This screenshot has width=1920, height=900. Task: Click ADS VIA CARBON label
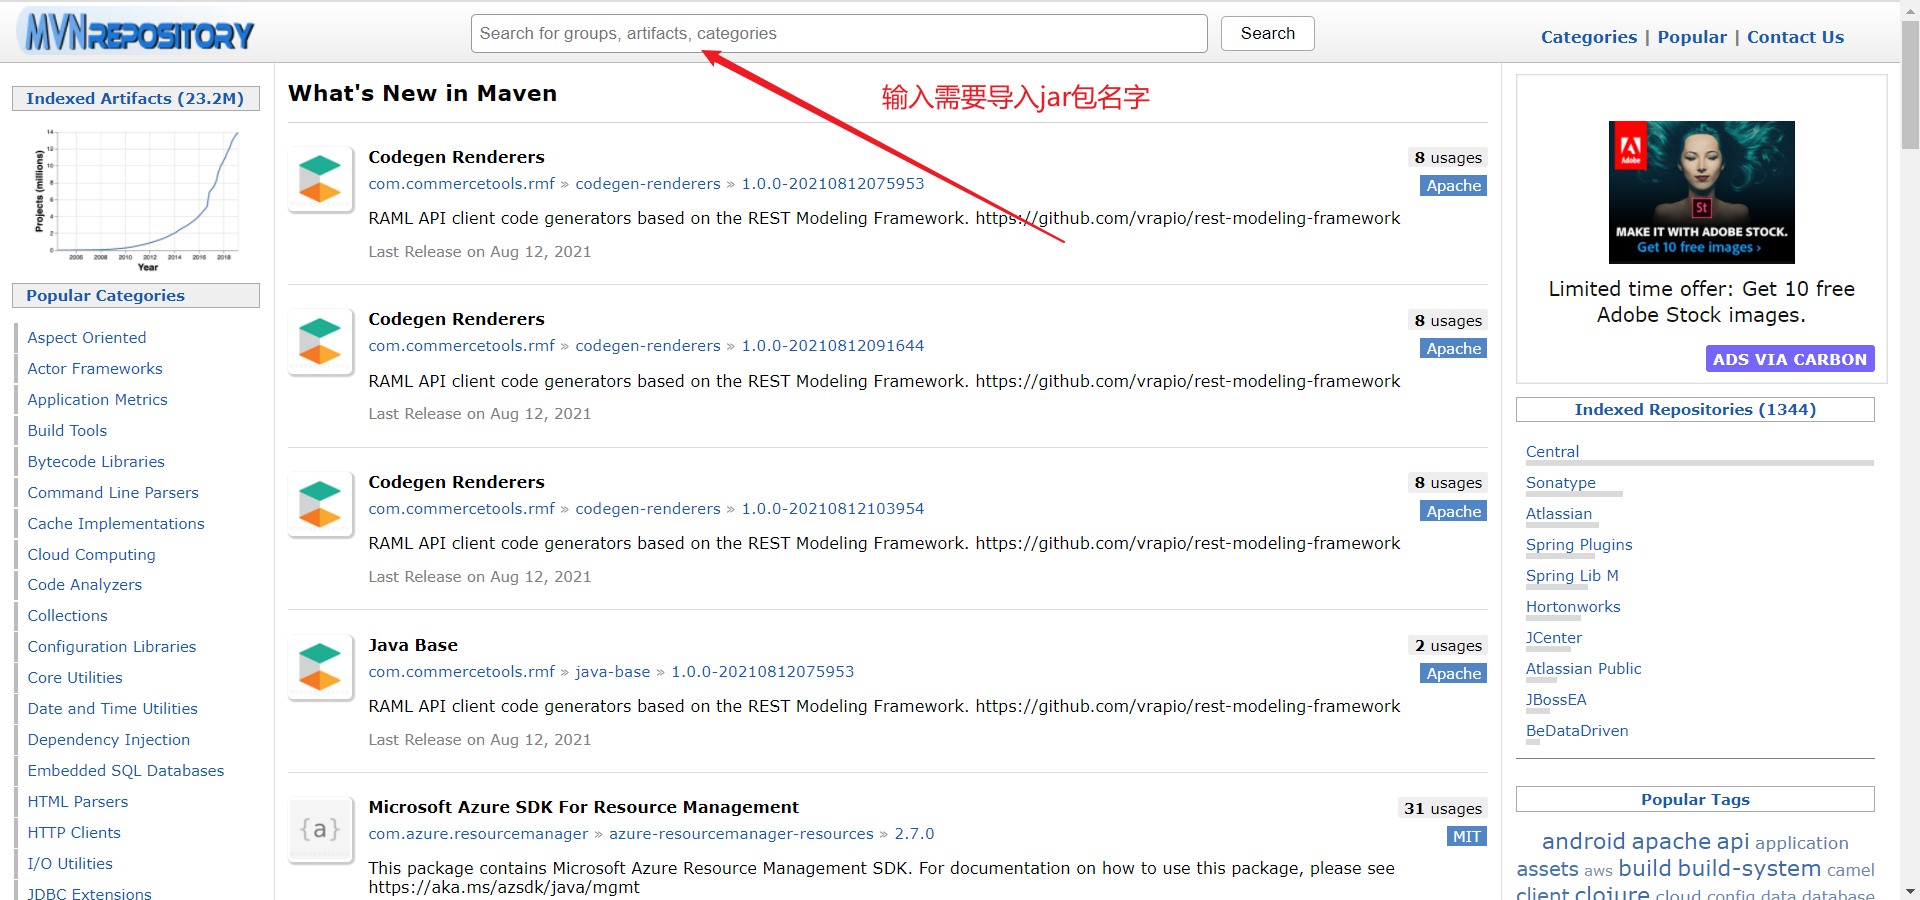(1789, 359)
